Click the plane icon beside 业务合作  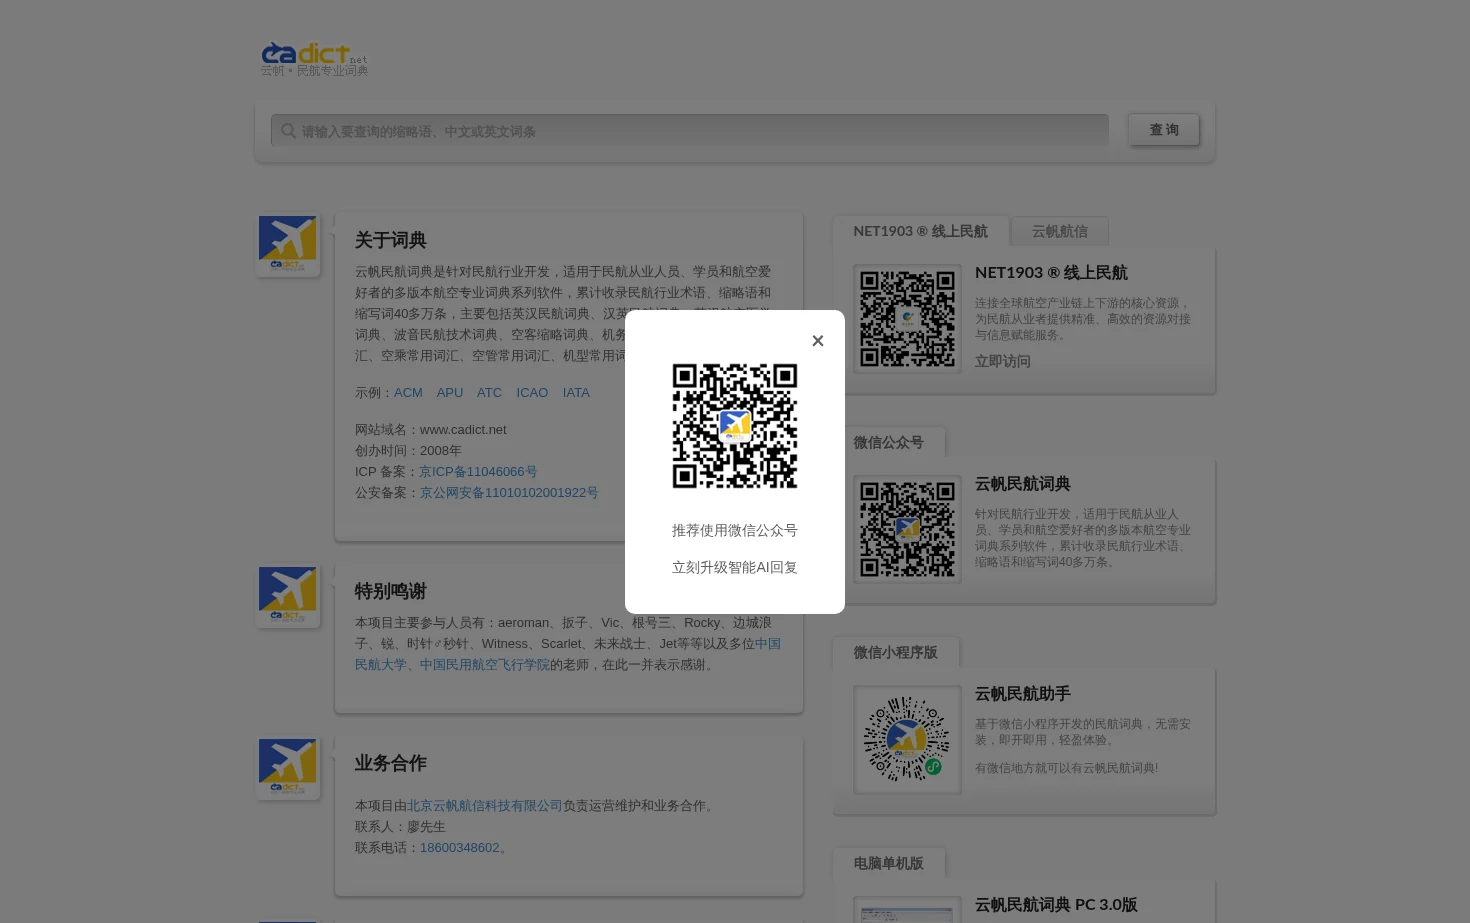click(288, 768)
